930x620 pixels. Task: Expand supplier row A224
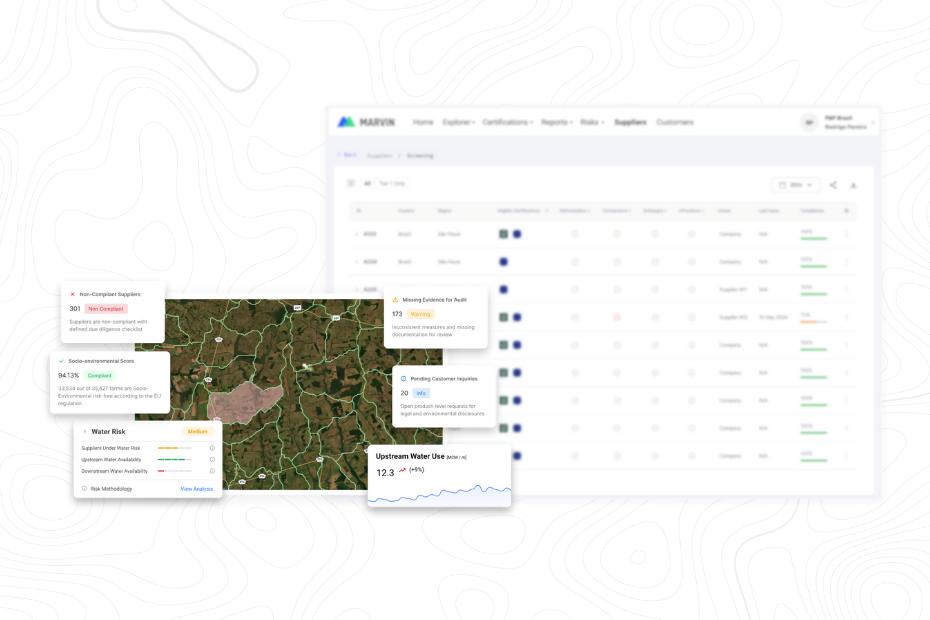[356, 262]
